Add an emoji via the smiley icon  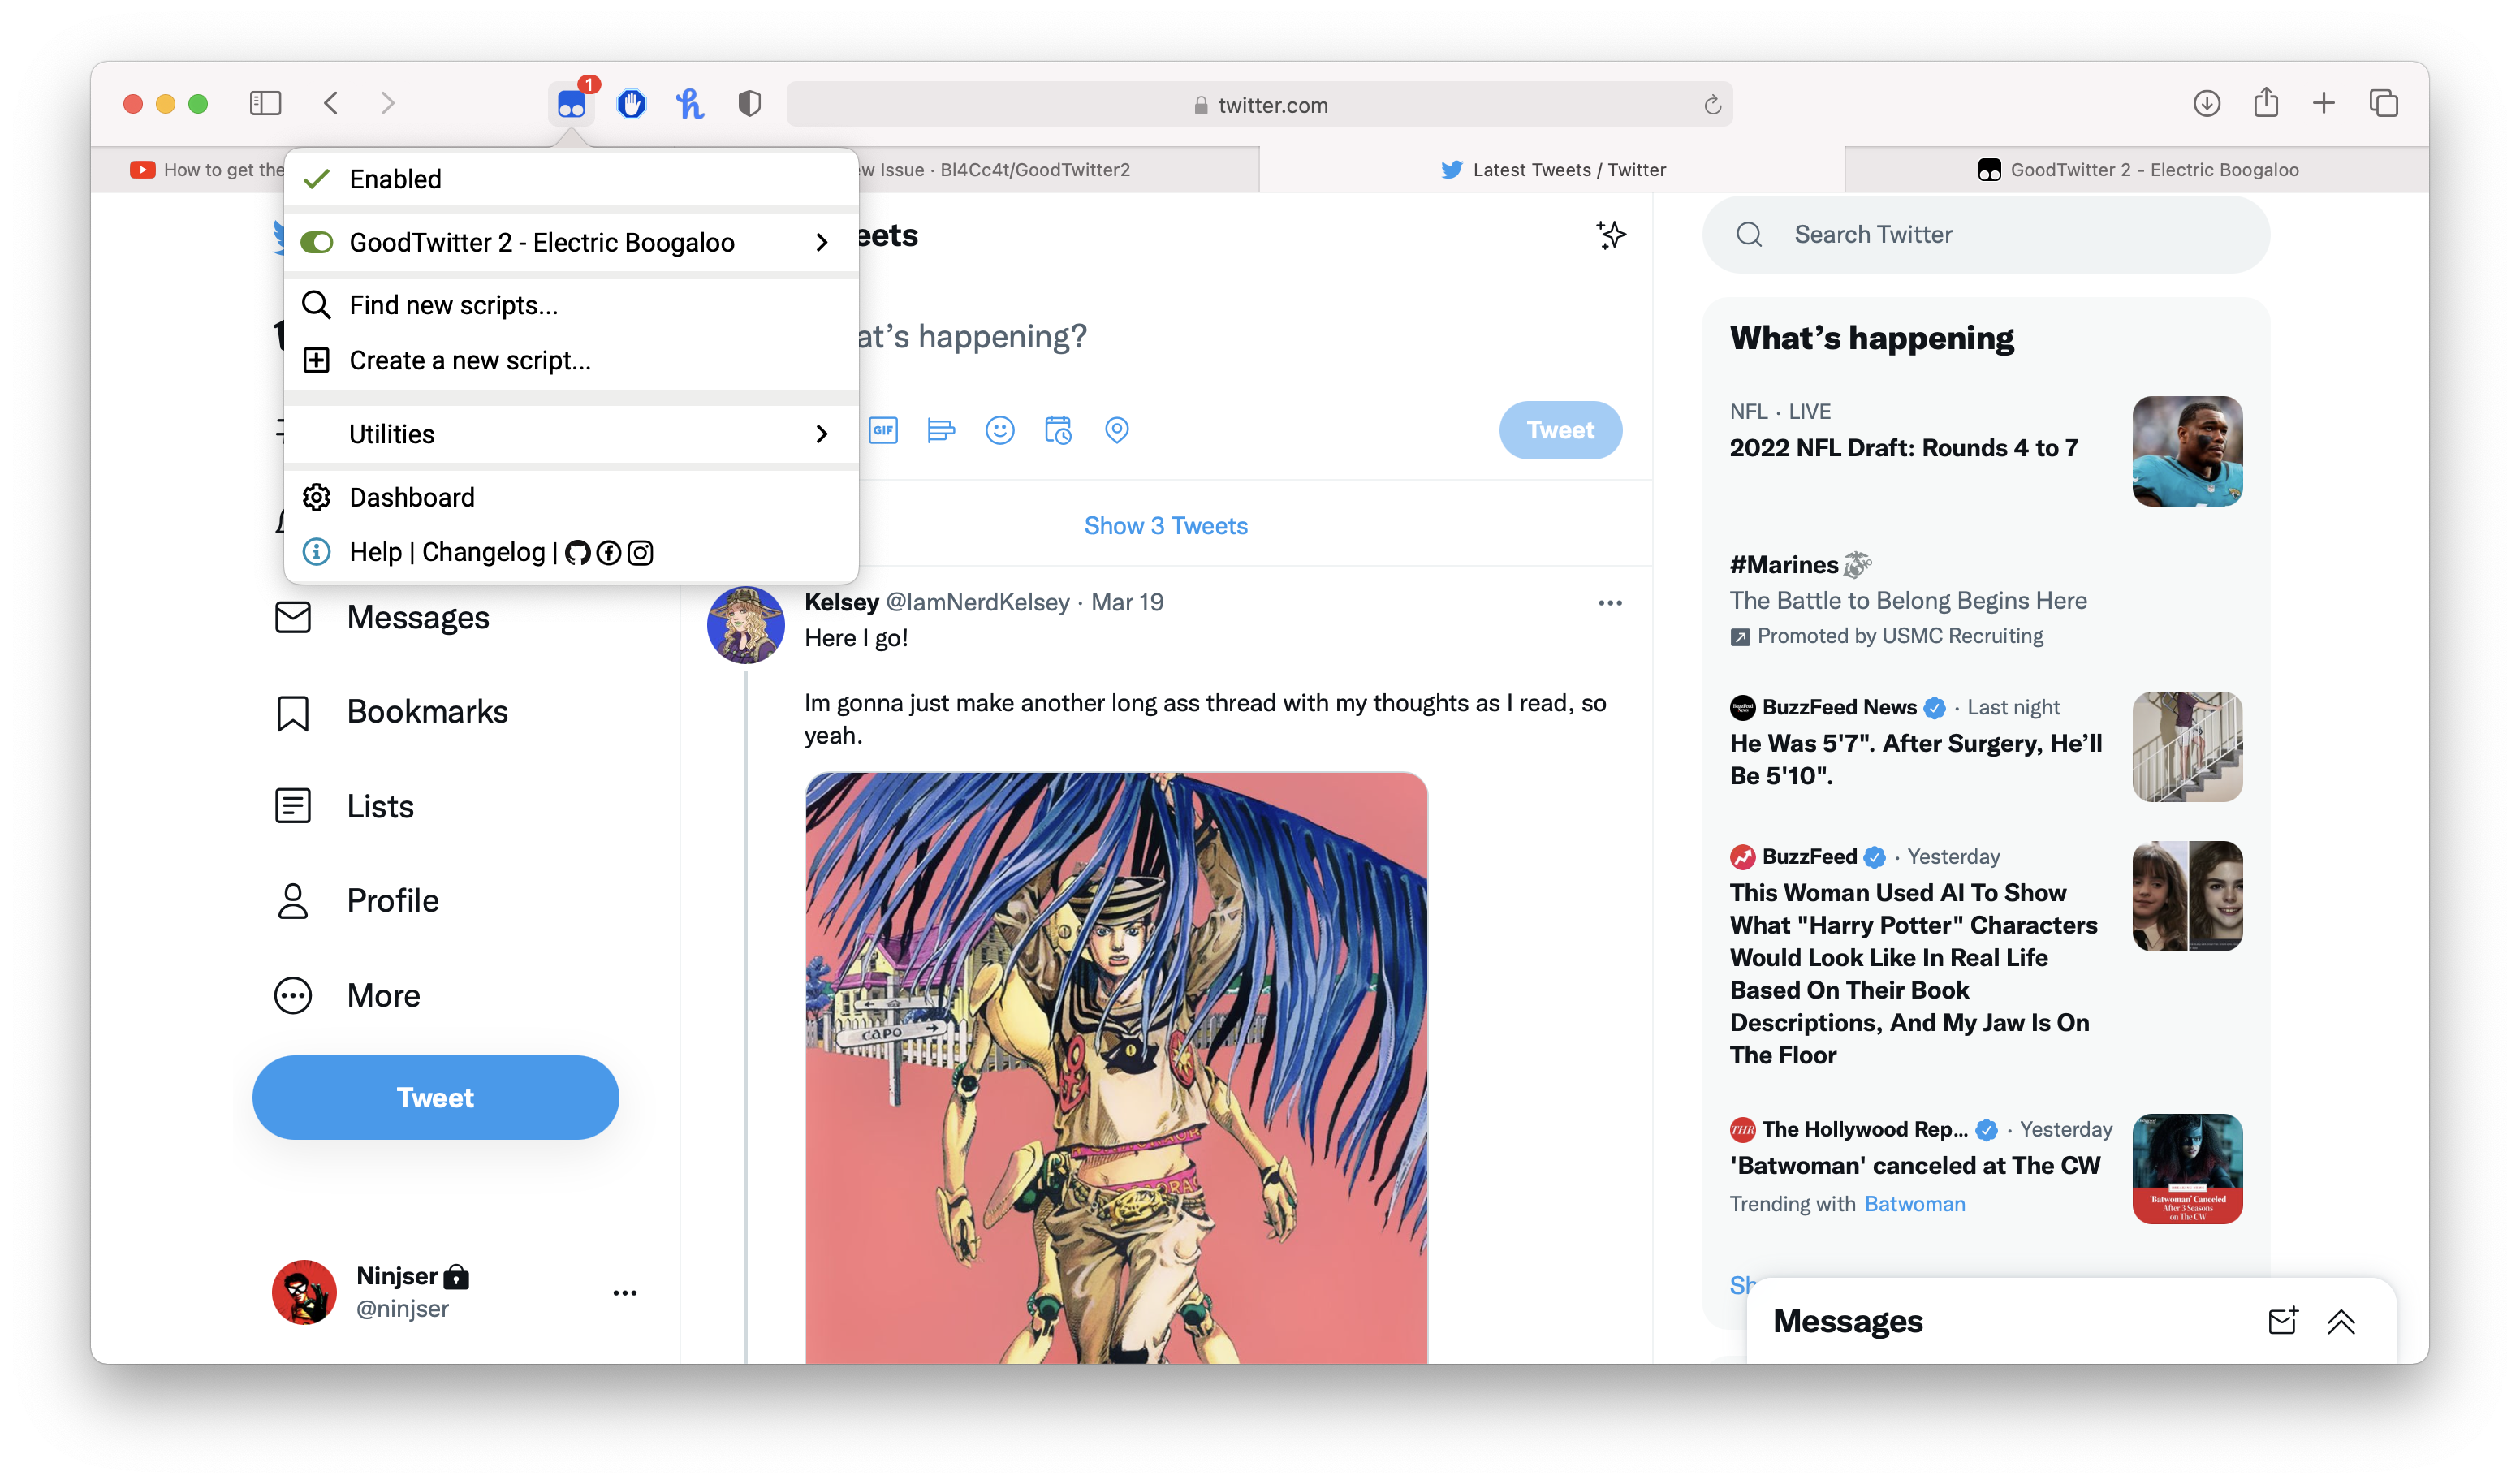click(x=999, y=430)
